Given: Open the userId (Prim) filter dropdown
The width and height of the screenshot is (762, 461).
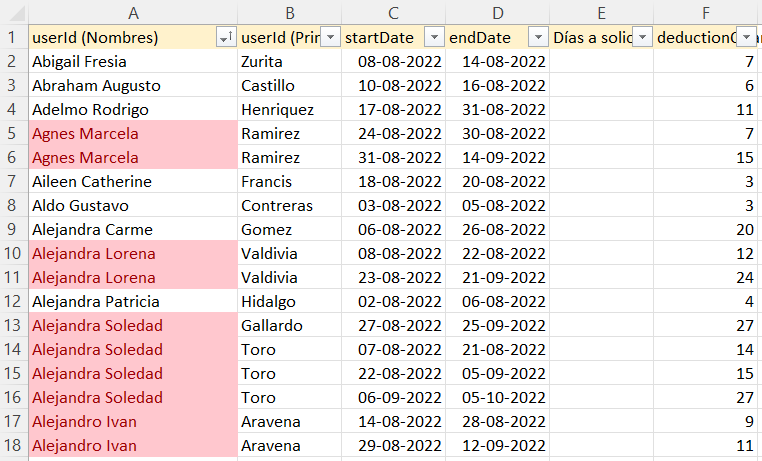Looking at the screenshot, I should [330, 37].
